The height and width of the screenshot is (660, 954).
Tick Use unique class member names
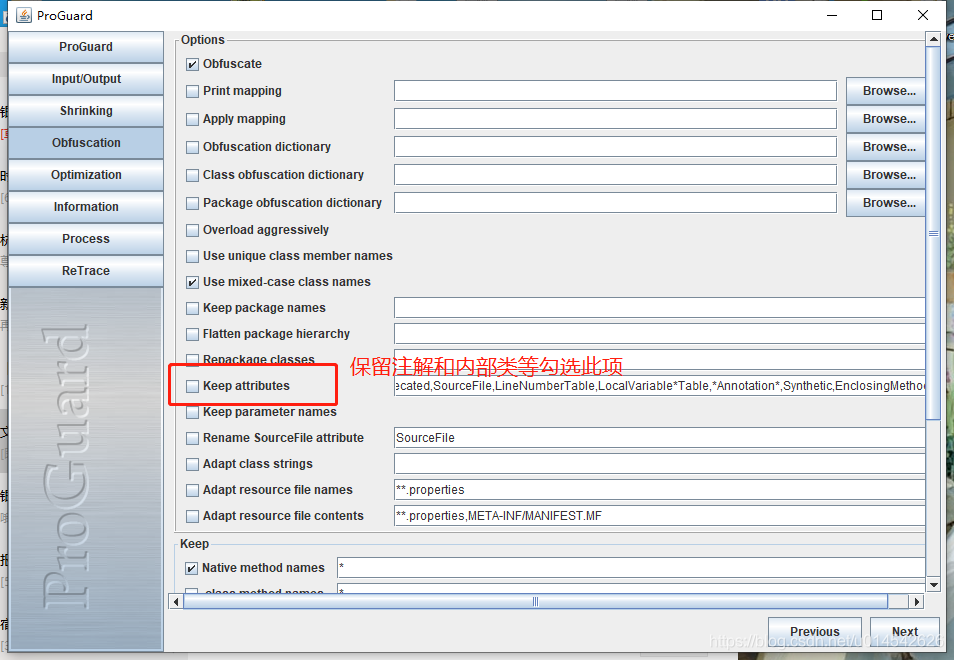tap(192, 256)
